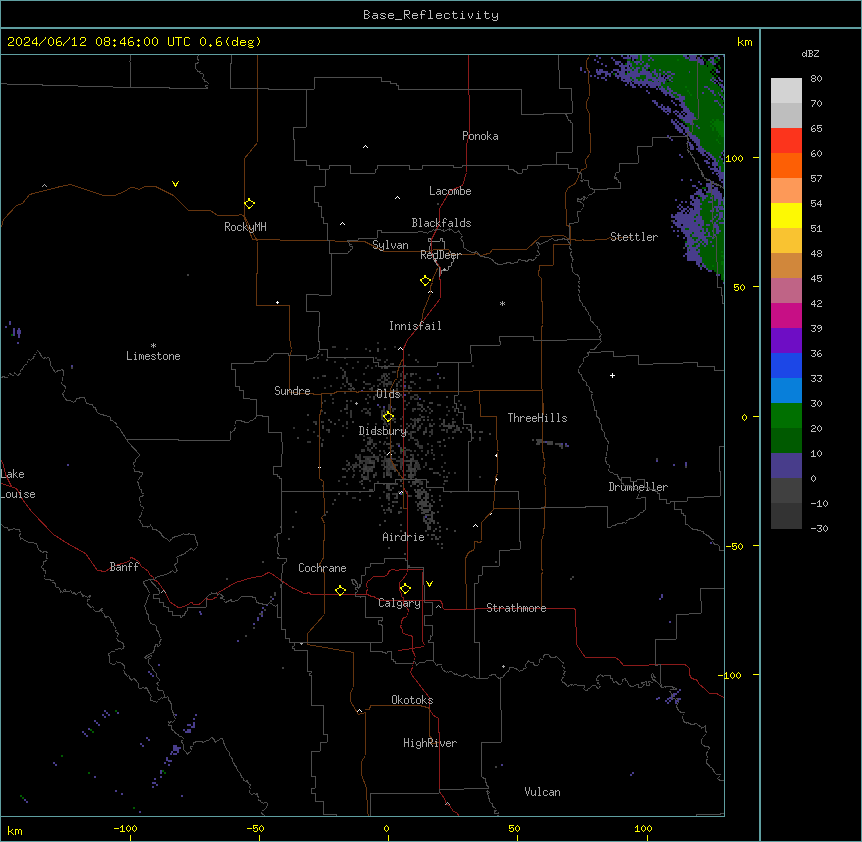Click the Lake Louise label

18,484
